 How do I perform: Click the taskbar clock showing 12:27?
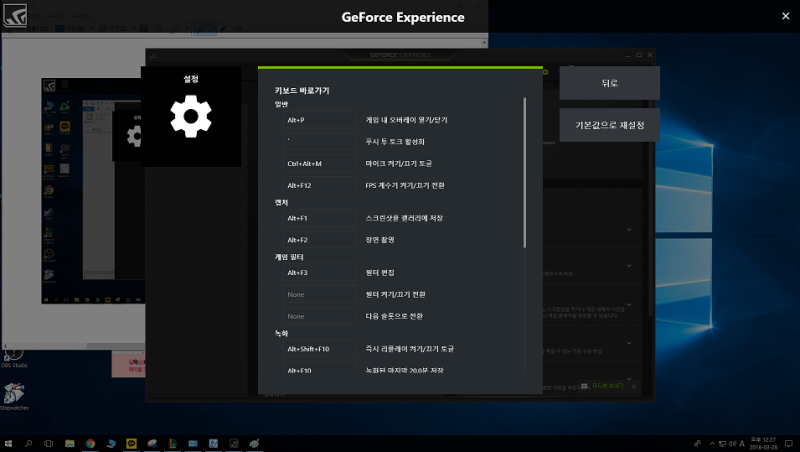(764, 443)
